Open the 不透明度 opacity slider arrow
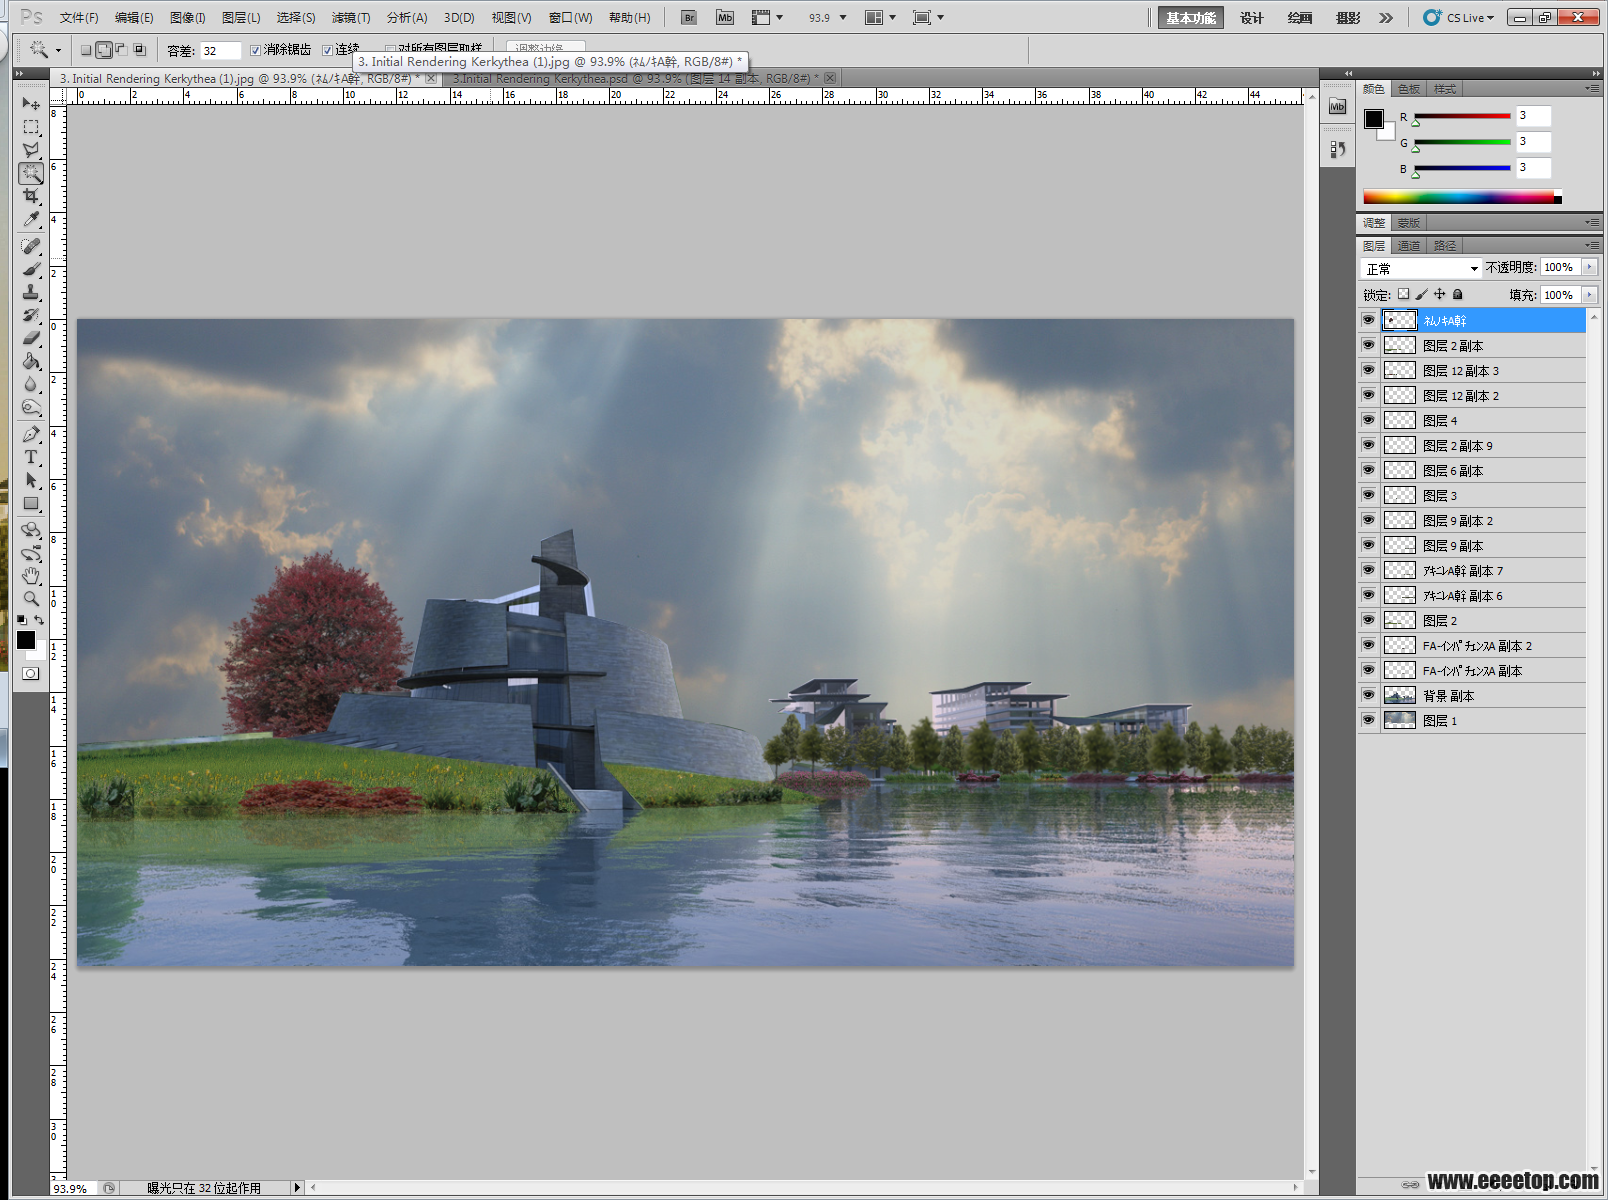The height and width of the screenshot is (1200, 1608). coord(1589,267)
